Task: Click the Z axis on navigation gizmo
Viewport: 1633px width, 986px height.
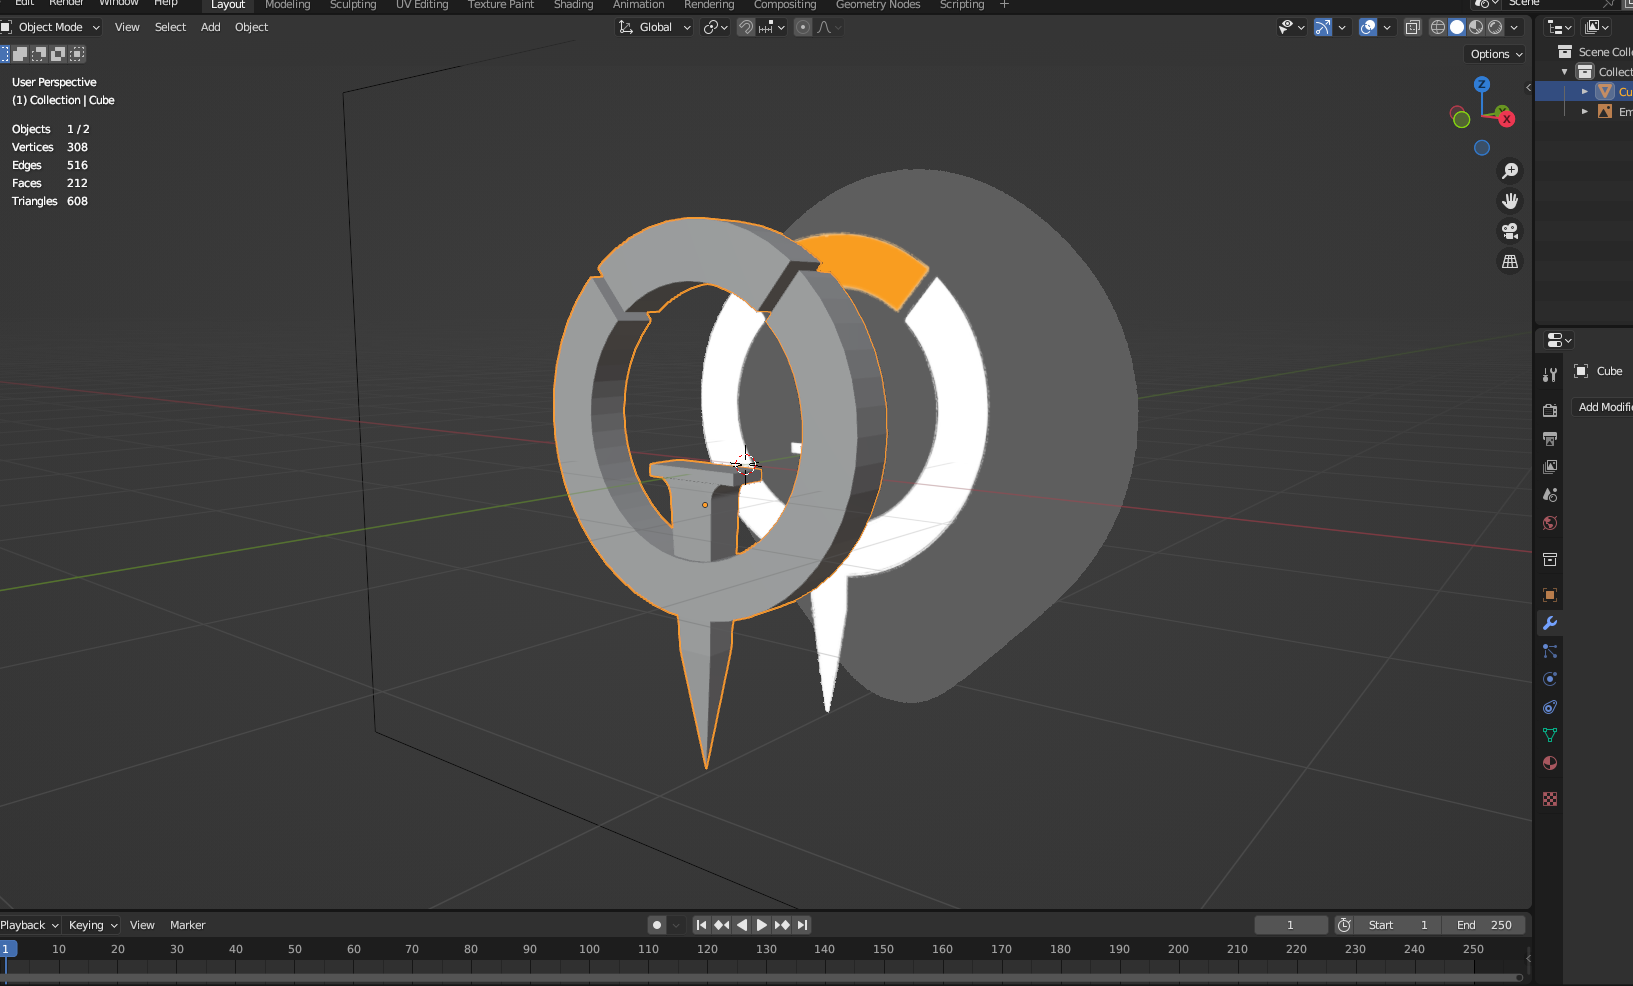Action: pos(1482,85)
